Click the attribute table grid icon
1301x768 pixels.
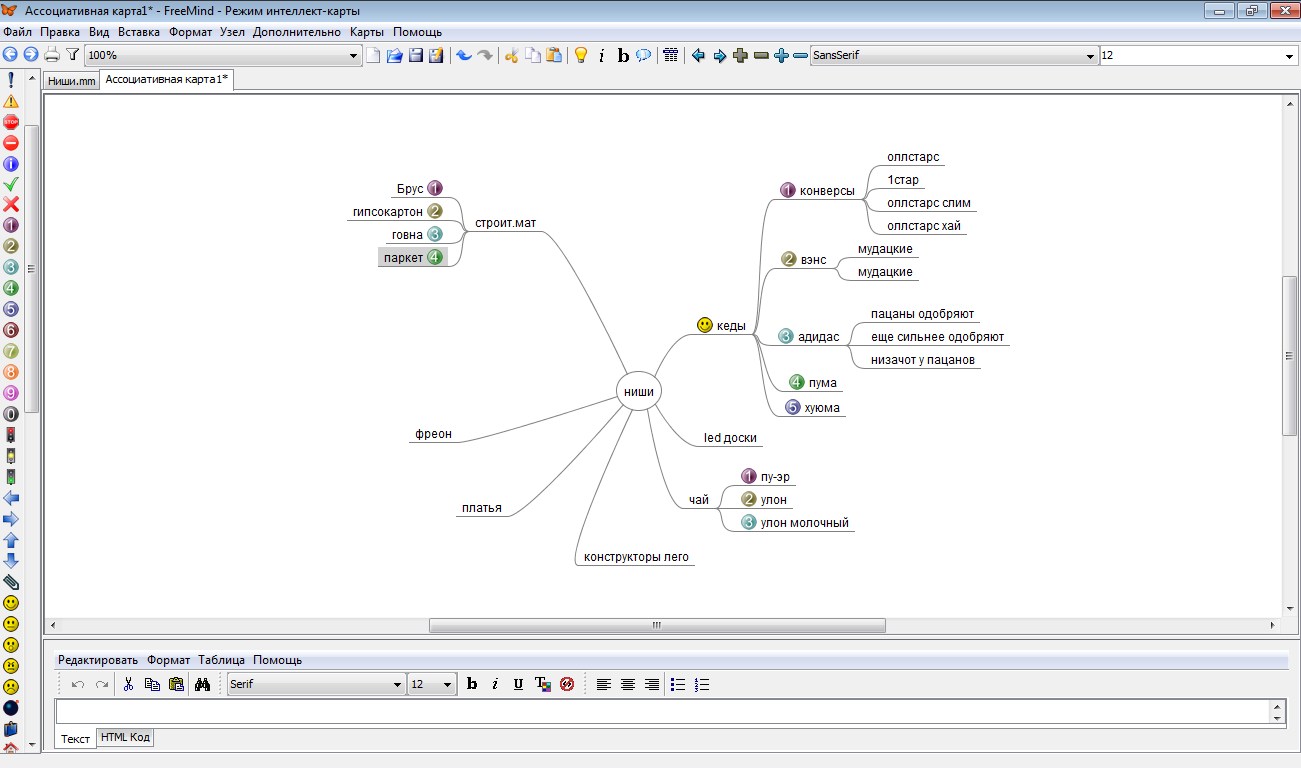coord(671,56)
